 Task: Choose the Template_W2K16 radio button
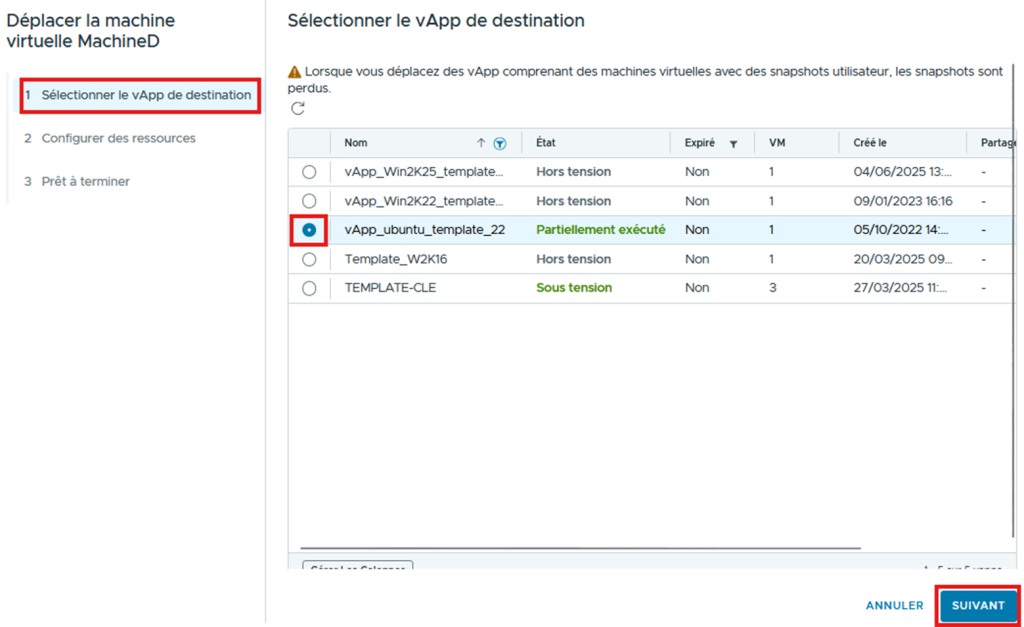[309, 259]
